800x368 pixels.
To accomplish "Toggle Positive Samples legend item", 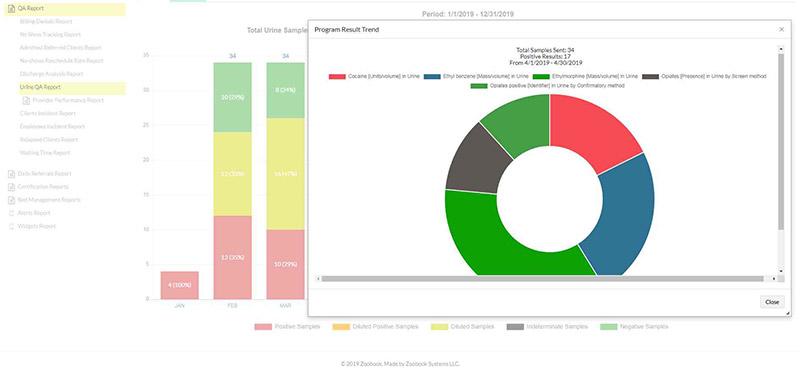I will click(x=287, y=327).
